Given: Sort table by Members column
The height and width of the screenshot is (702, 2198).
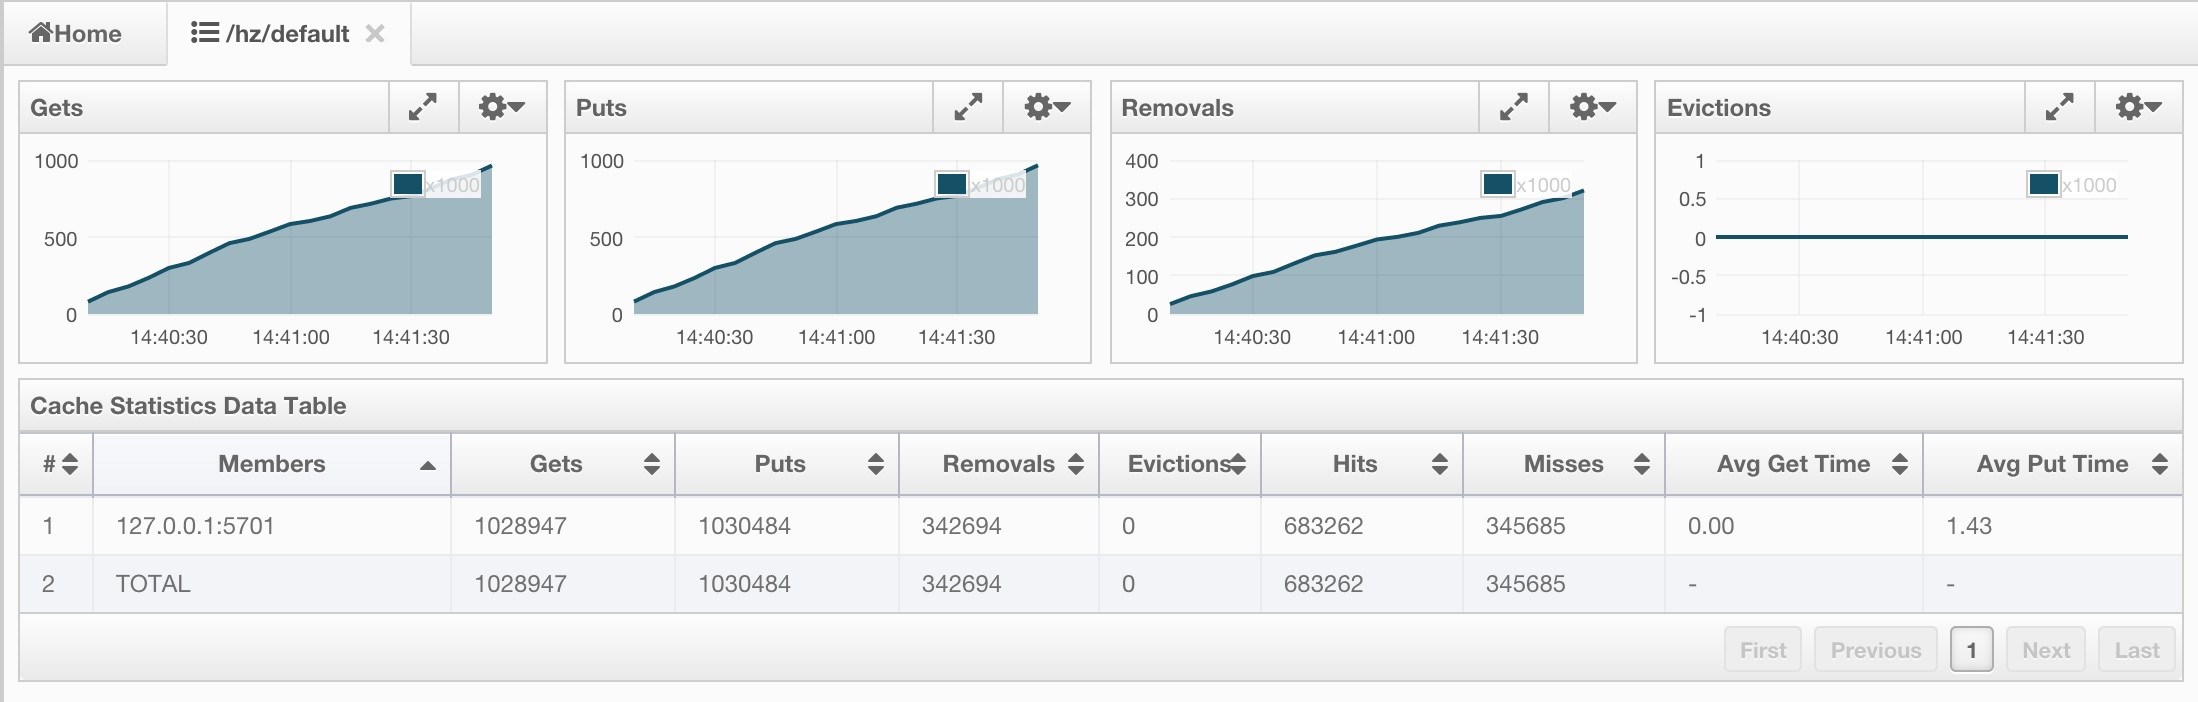Looking at the screenshot, I should click(272, 464).
